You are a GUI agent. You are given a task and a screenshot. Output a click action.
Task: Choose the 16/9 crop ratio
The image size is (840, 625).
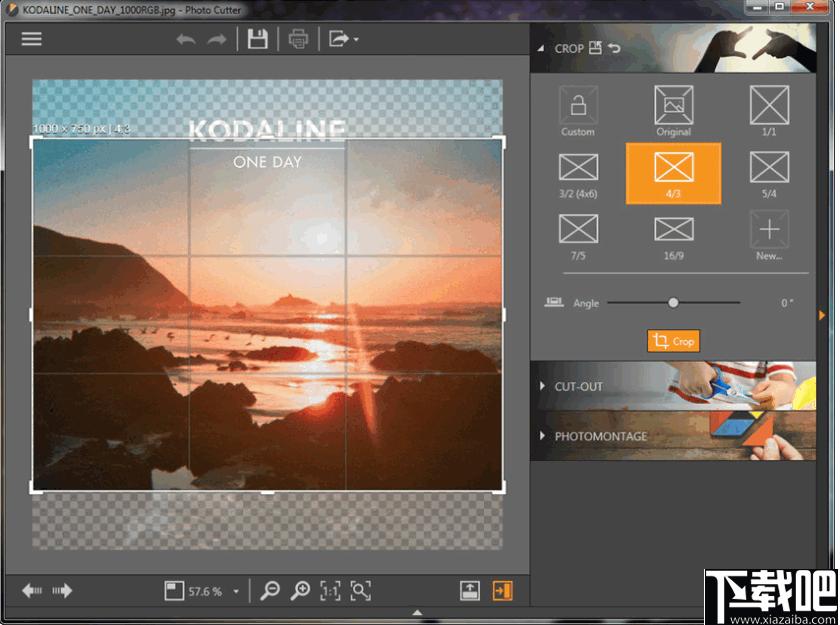point(673,238)
